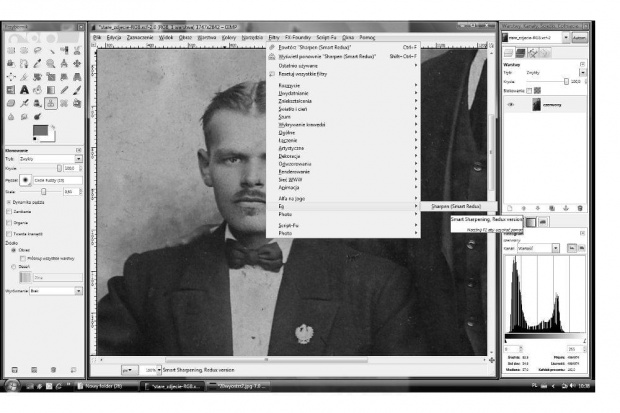Select the Airbrush tool

(x=24, y=103)
